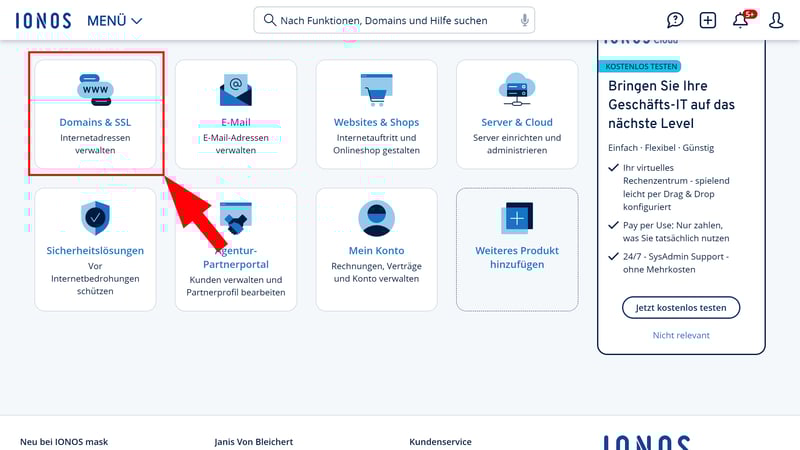Screen dimensions: 800x450
Task: Click the IONOS logo in header
Action: pos(43,20)
